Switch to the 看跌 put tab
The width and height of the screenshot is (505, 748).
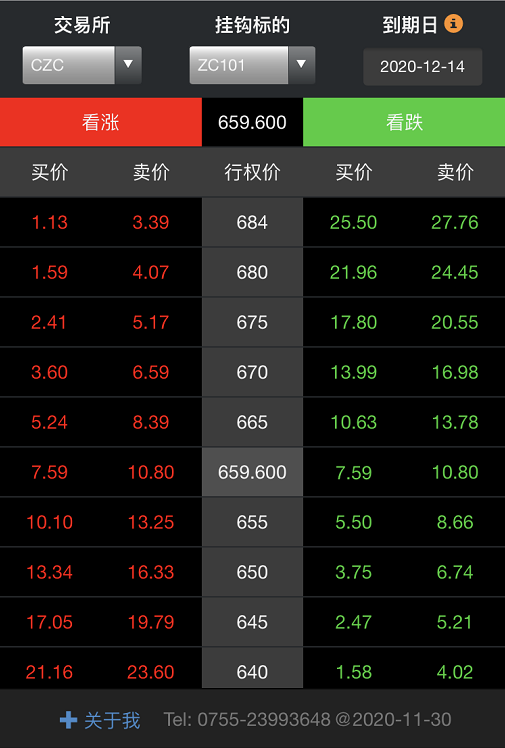pos(404,122)
